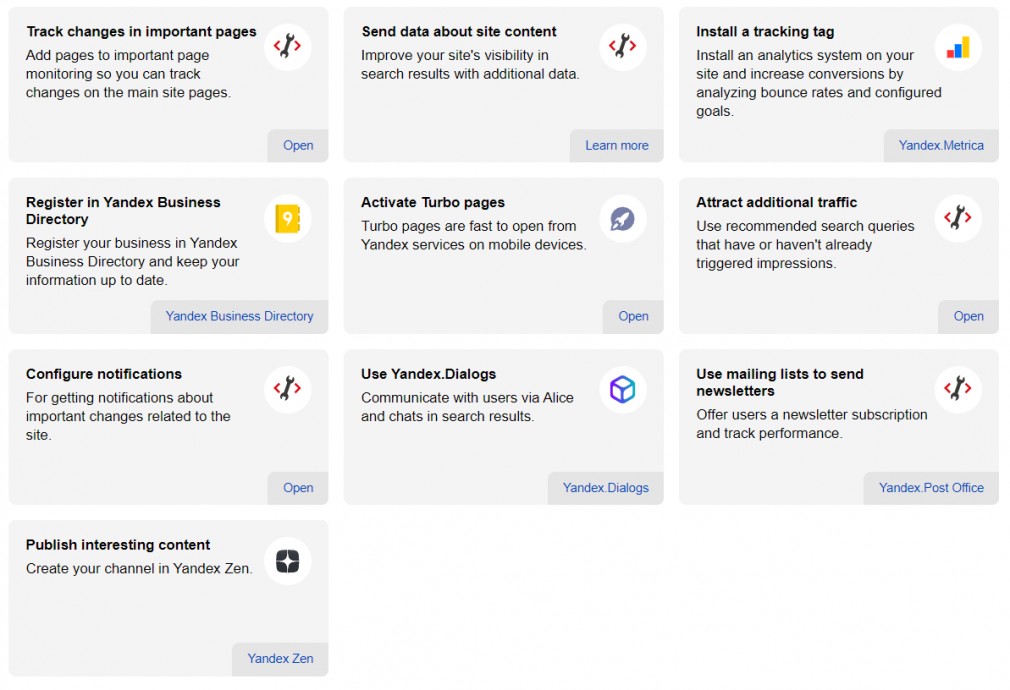Select the Install a tracking tag heading
This screenshot has width=1010, height=690.
pos(765,32)
